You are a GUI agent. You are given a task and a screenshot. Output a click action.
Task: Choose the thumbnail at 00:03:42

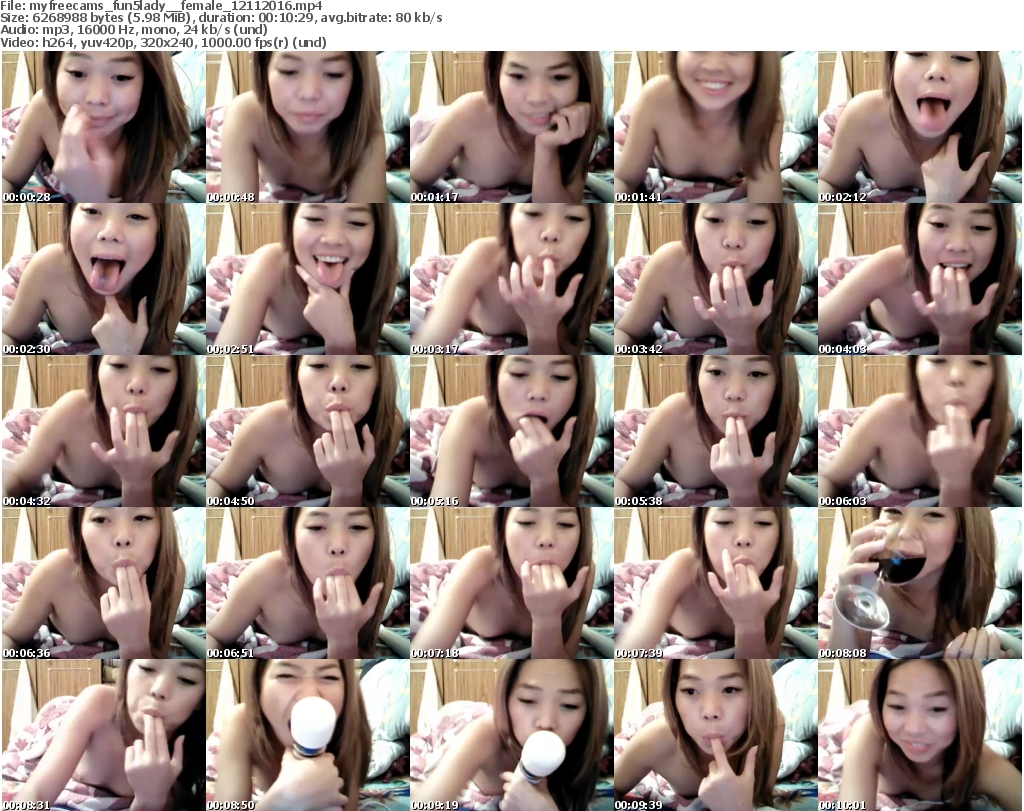[716, 279]
